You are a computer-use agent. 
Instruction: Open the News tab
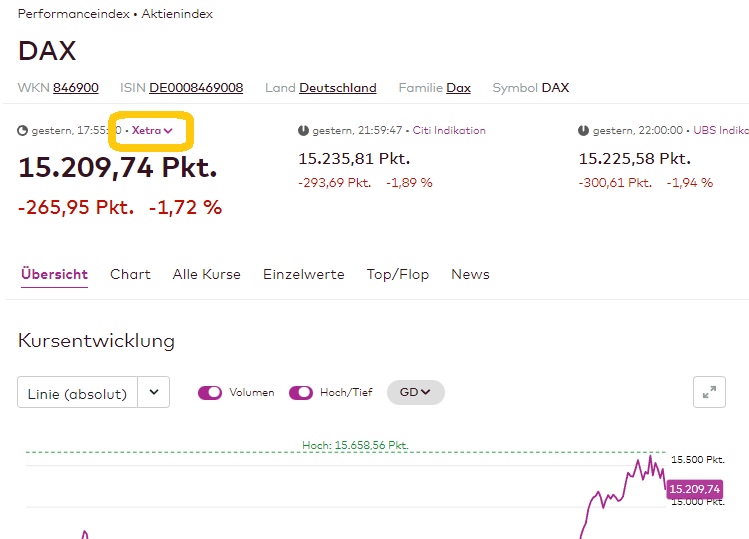coord(470,274)
